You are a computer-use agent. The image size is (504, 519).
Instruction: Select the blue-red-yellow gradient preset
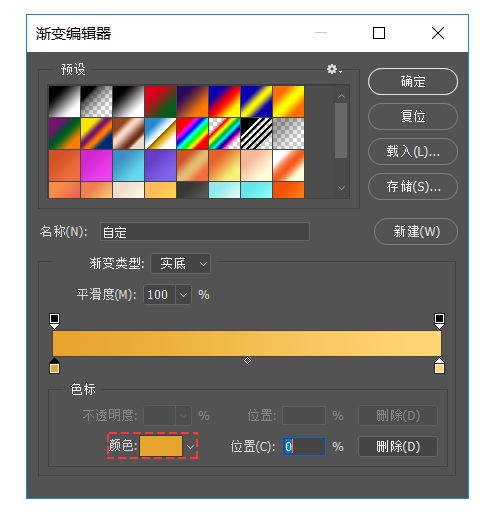point(225,101)
